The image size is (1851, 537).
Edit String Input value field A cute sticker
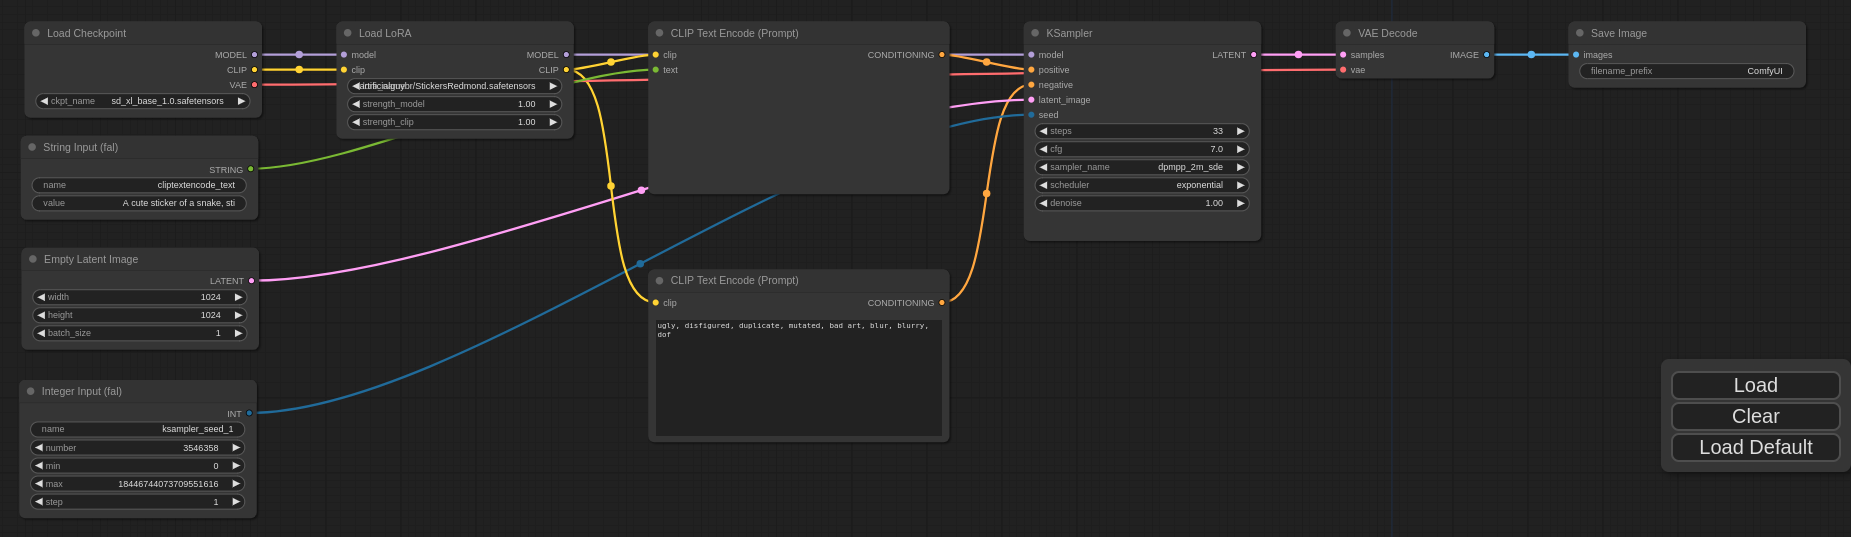[x=139, y=203]
